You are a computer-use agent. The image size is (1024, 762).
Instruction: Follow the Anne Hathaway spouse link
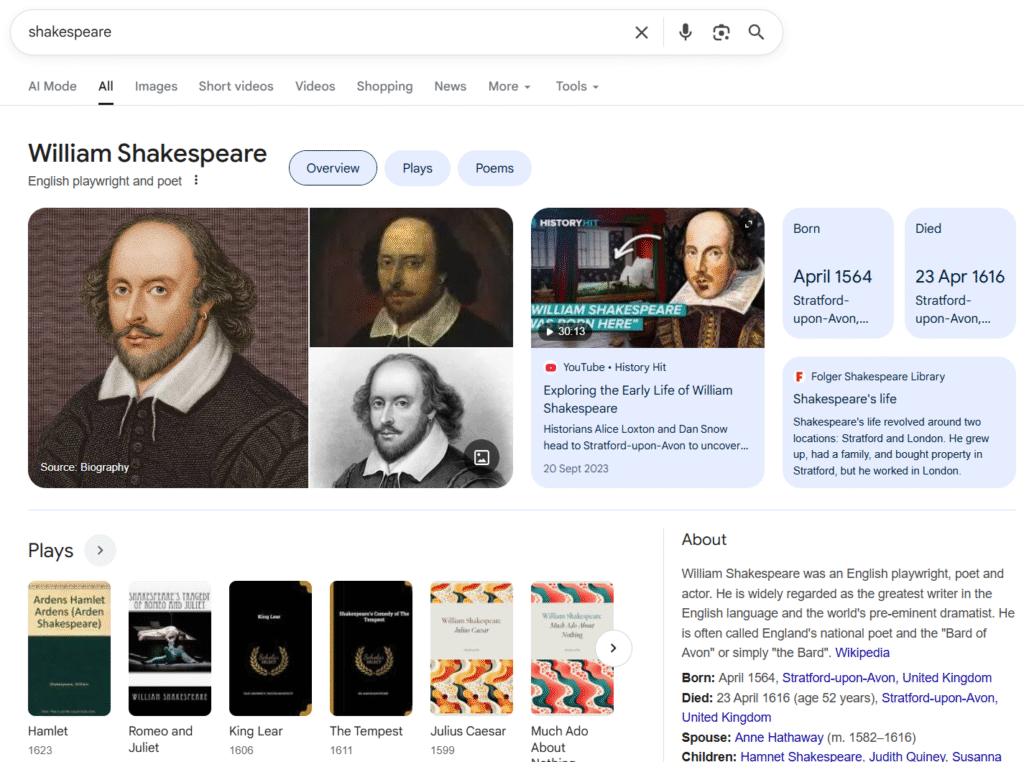point(779,737)
